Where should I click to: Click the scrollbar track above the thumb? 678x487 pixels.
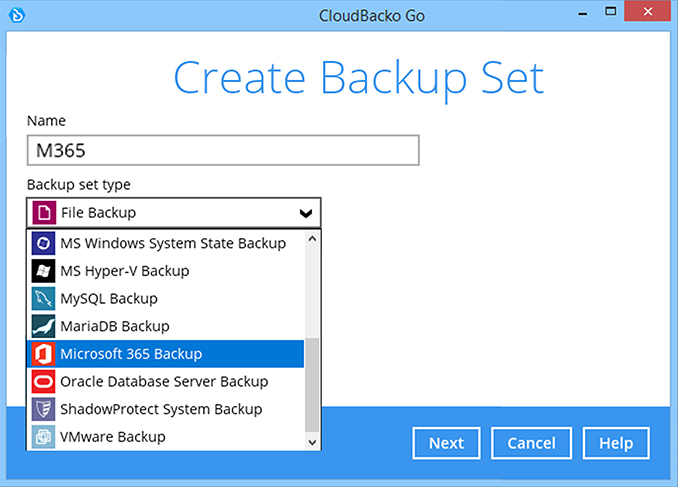312,292
